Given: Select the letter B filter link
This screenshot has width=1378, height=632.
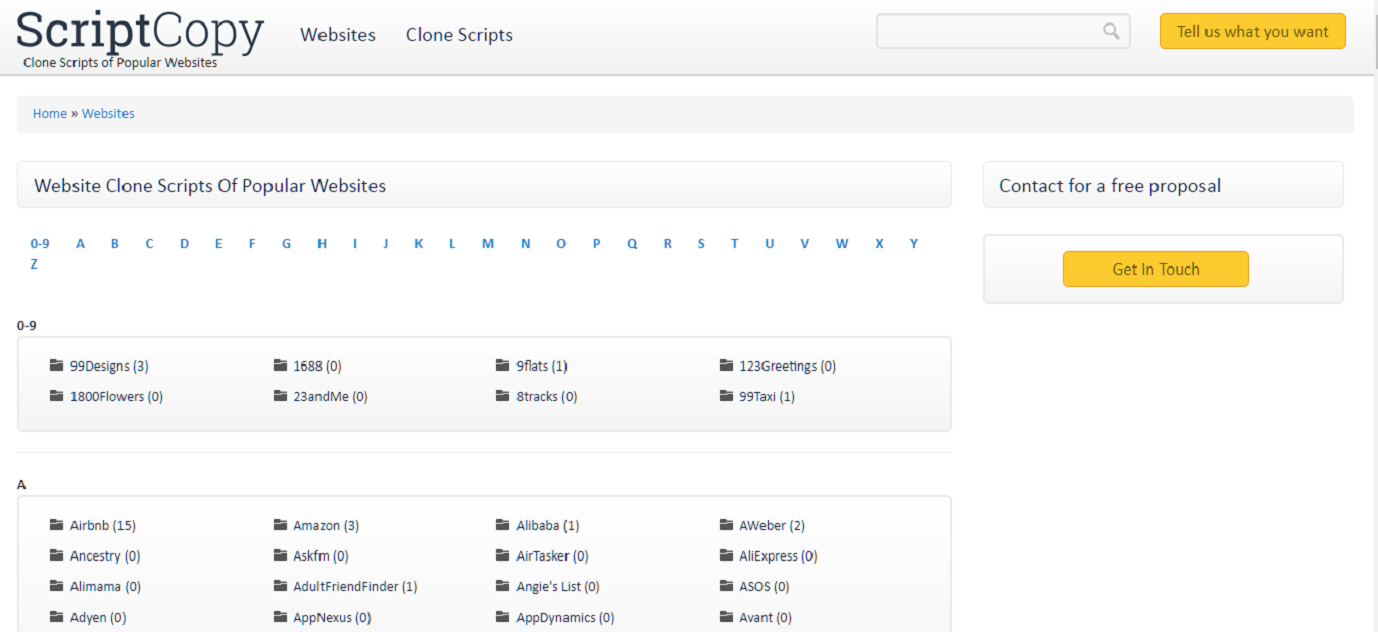Looking at the screenshot, I should click(x=114, y=243).
